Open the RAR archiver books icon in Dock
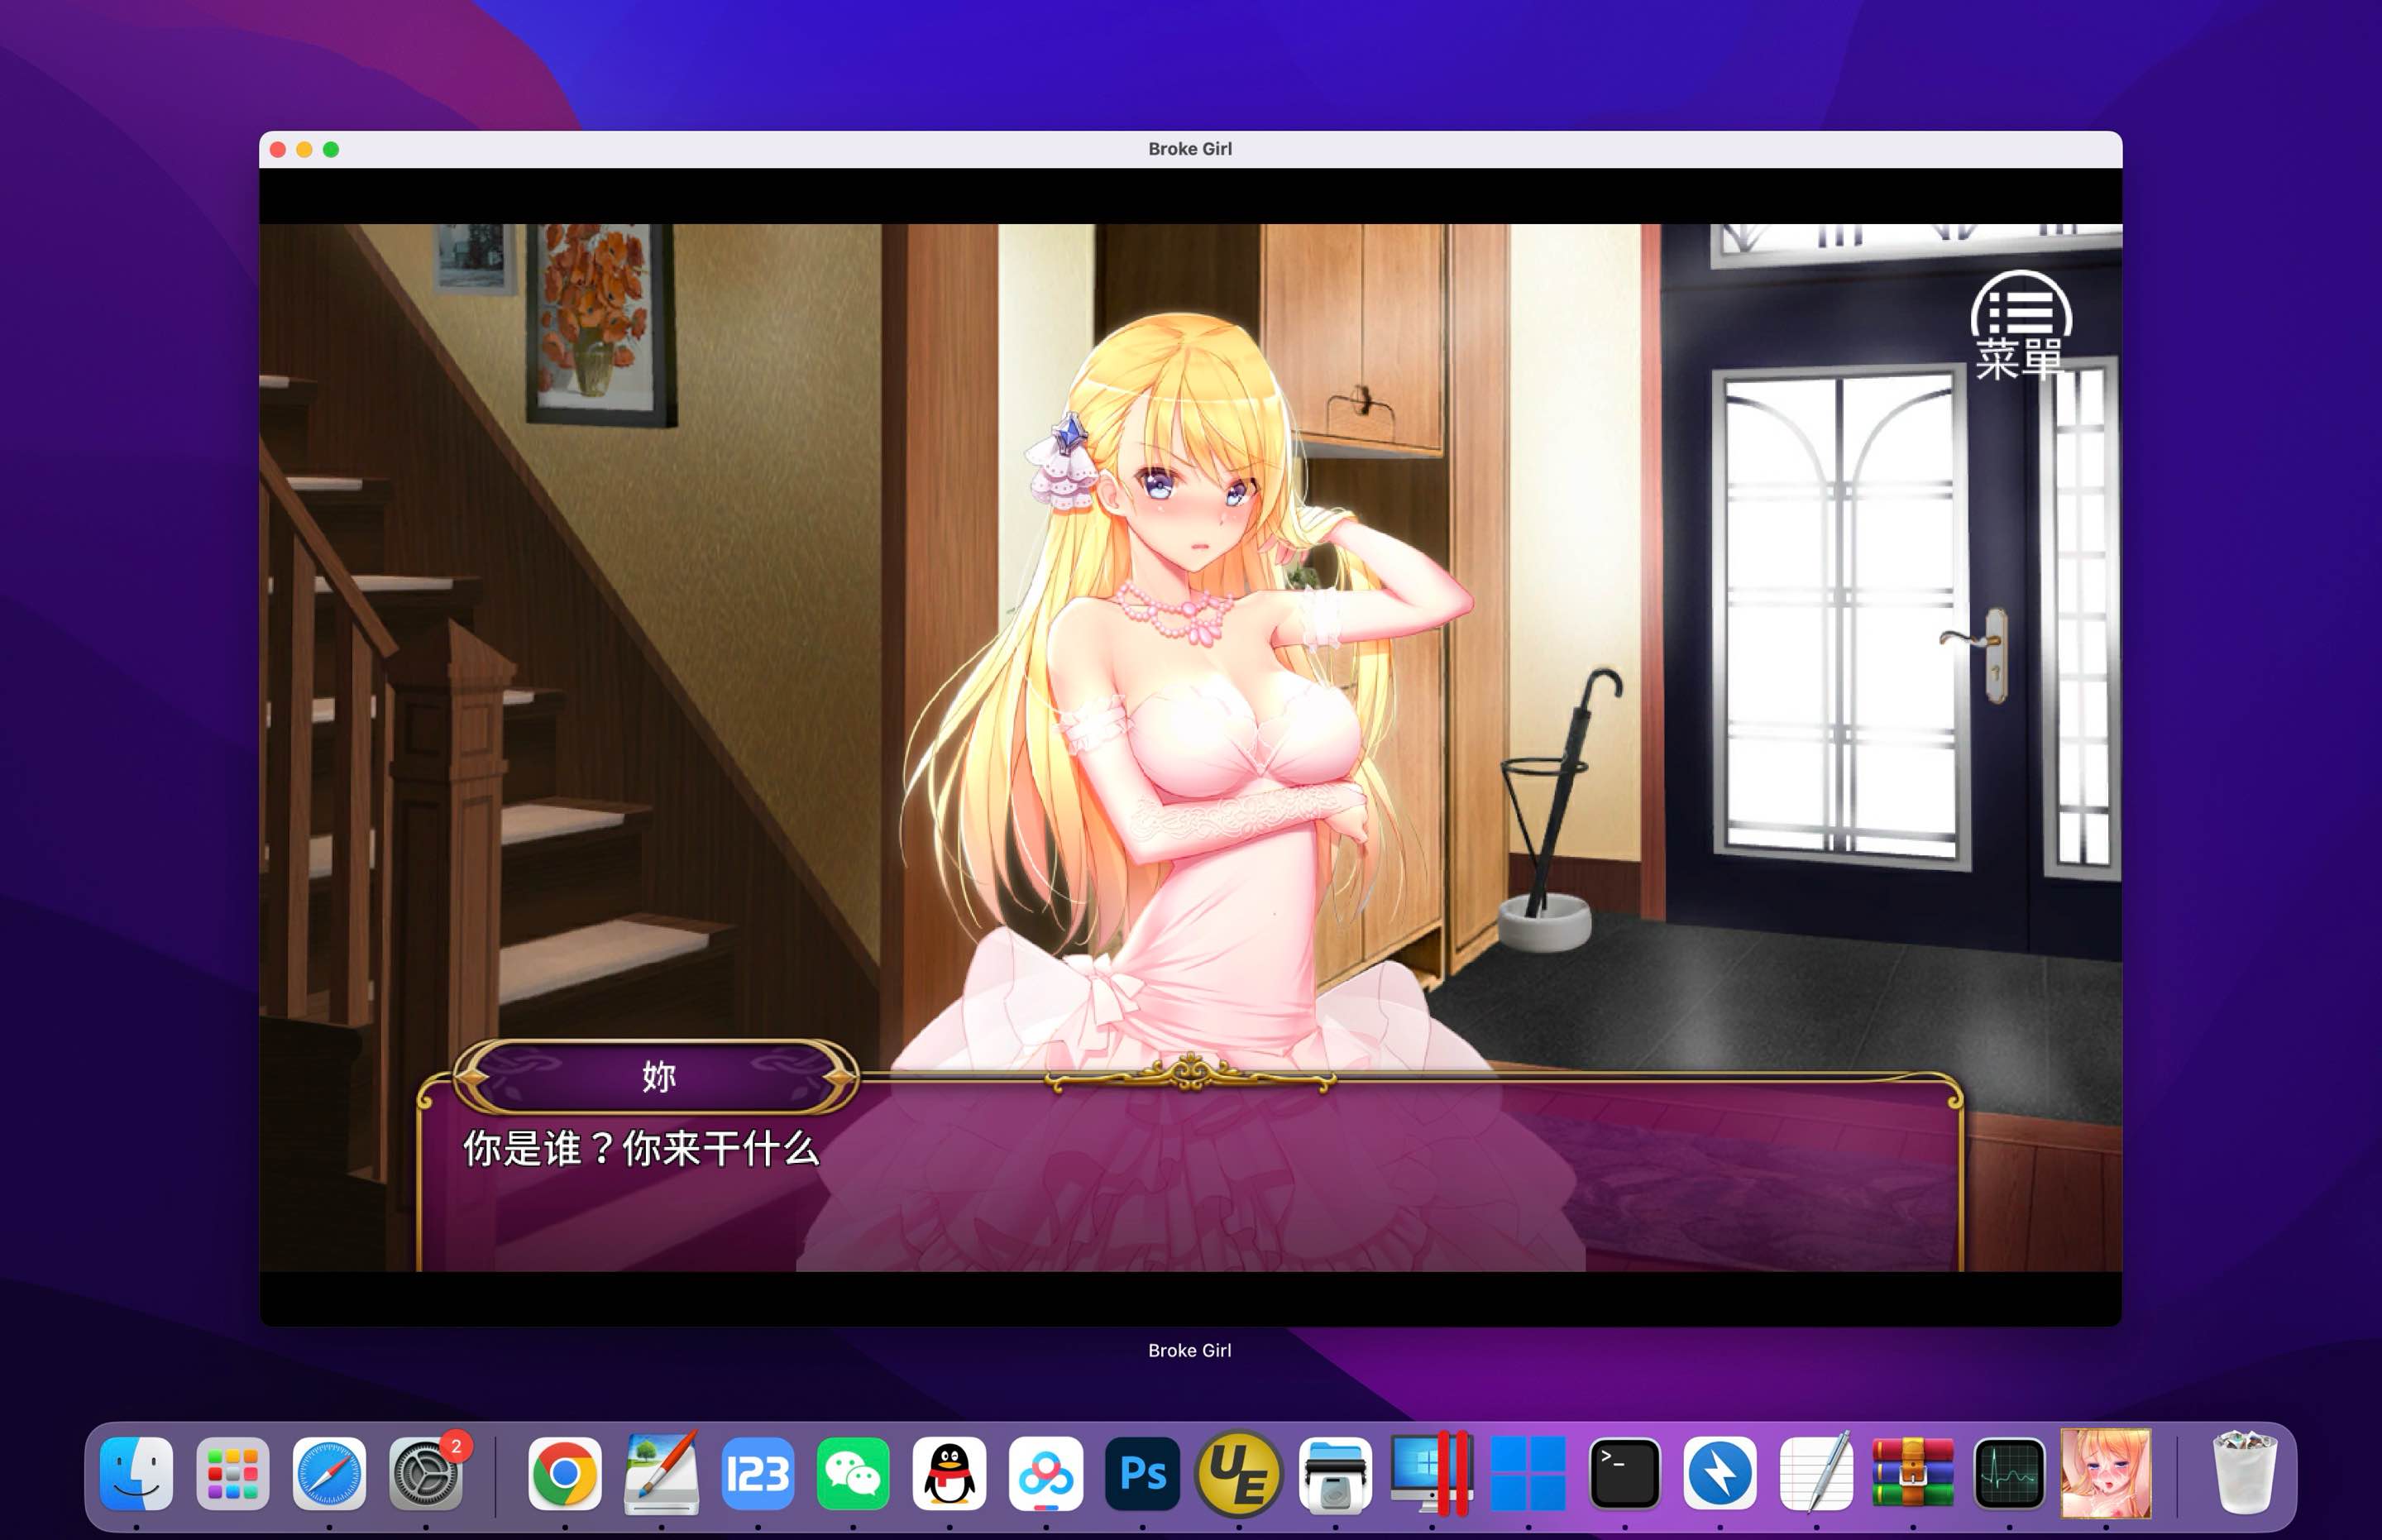Image resolution: width=2382 pixels, height=1540 pixels. click(x=1913, y=1474)
